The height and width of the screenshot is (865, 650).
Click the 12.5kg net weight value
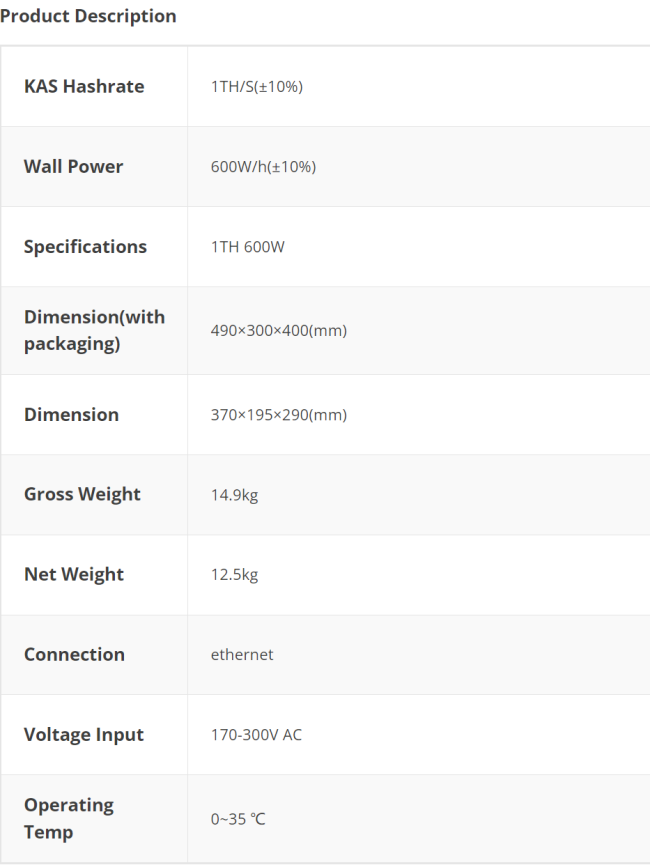pos(235,575)
